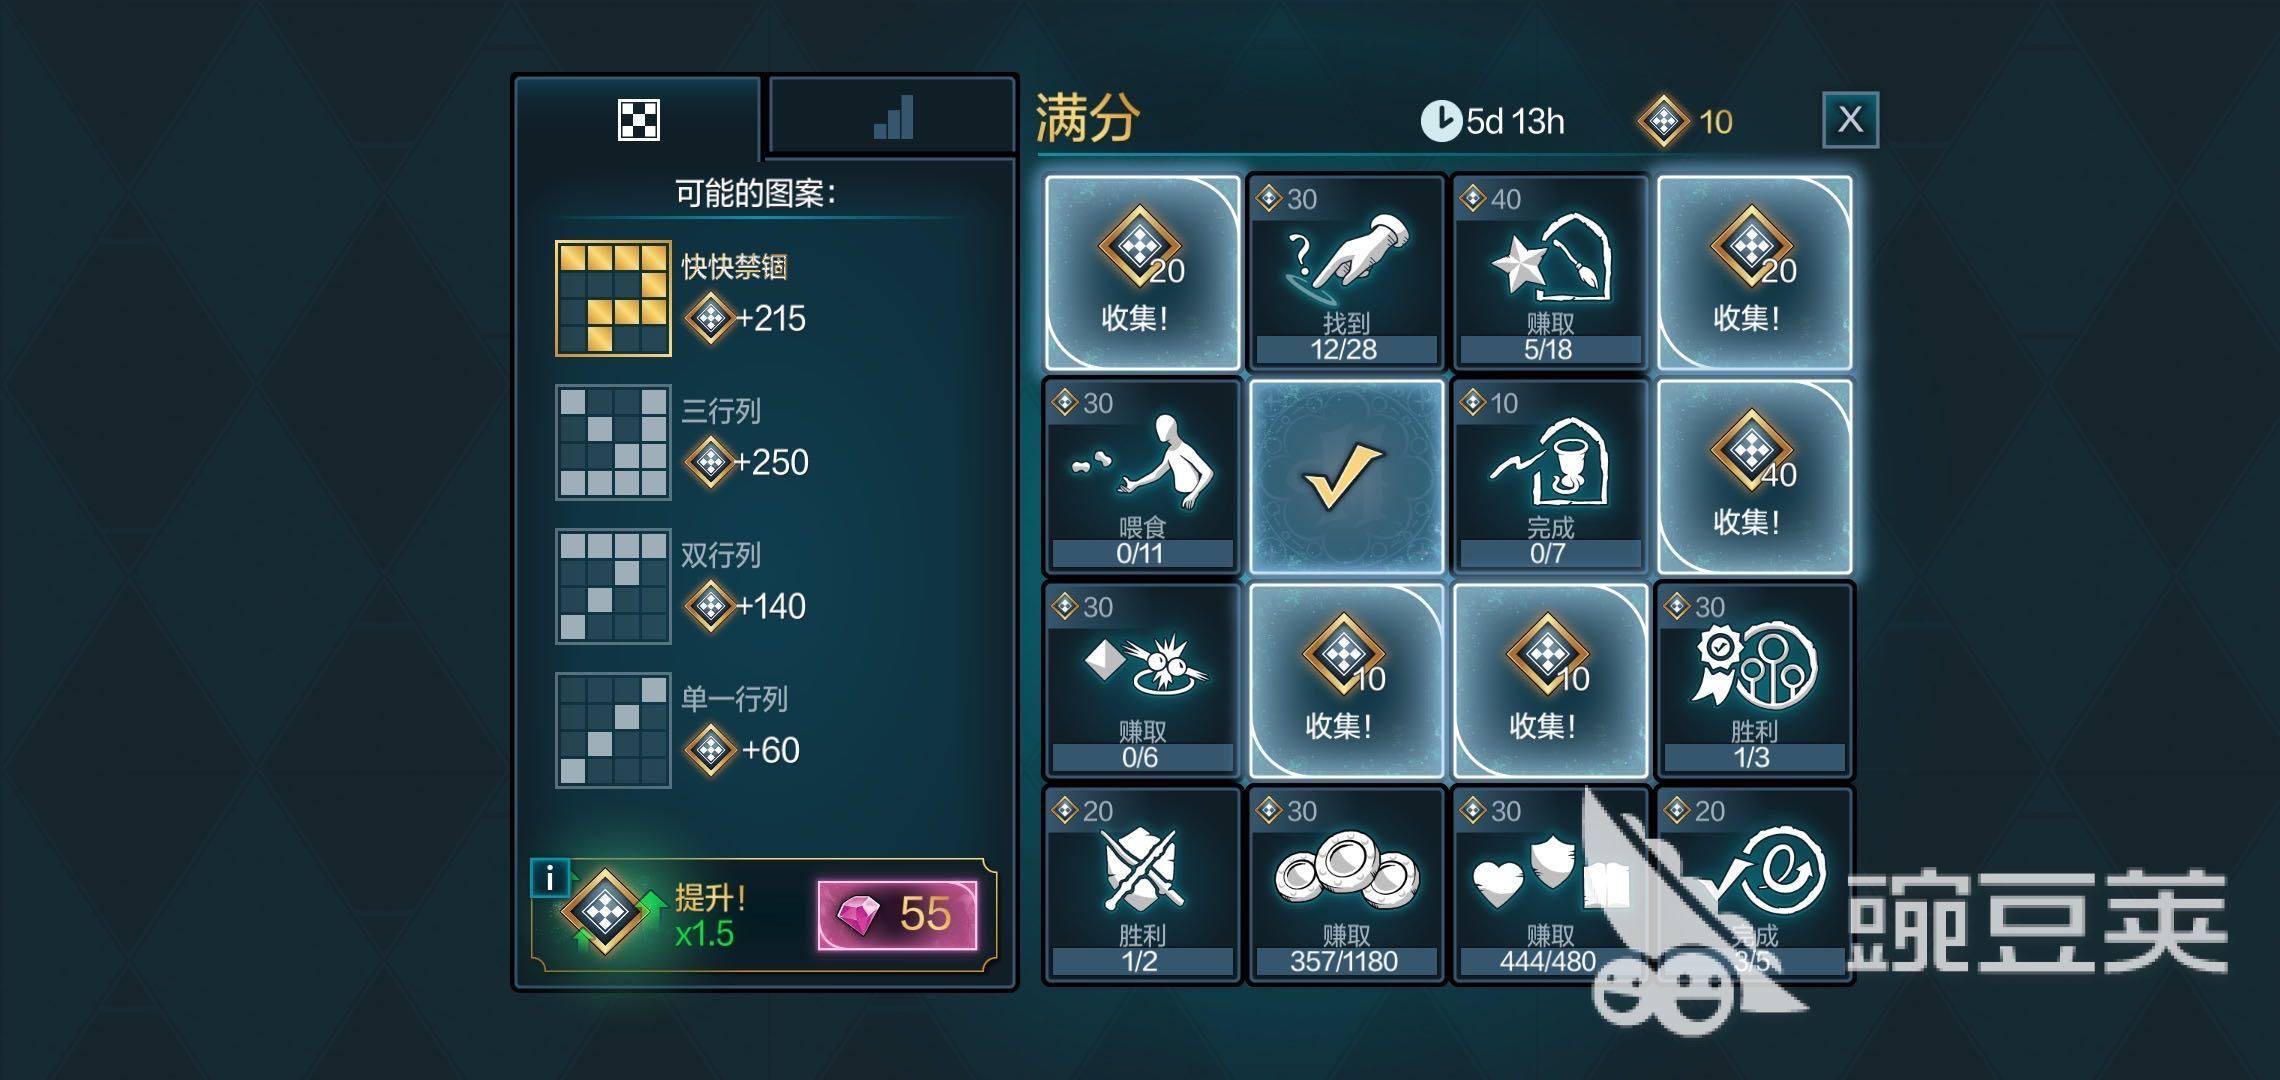Collect the 20 points top-left tile
The height and width of the screenshot is (1080, 2280).
click(x=1142, y=273)
